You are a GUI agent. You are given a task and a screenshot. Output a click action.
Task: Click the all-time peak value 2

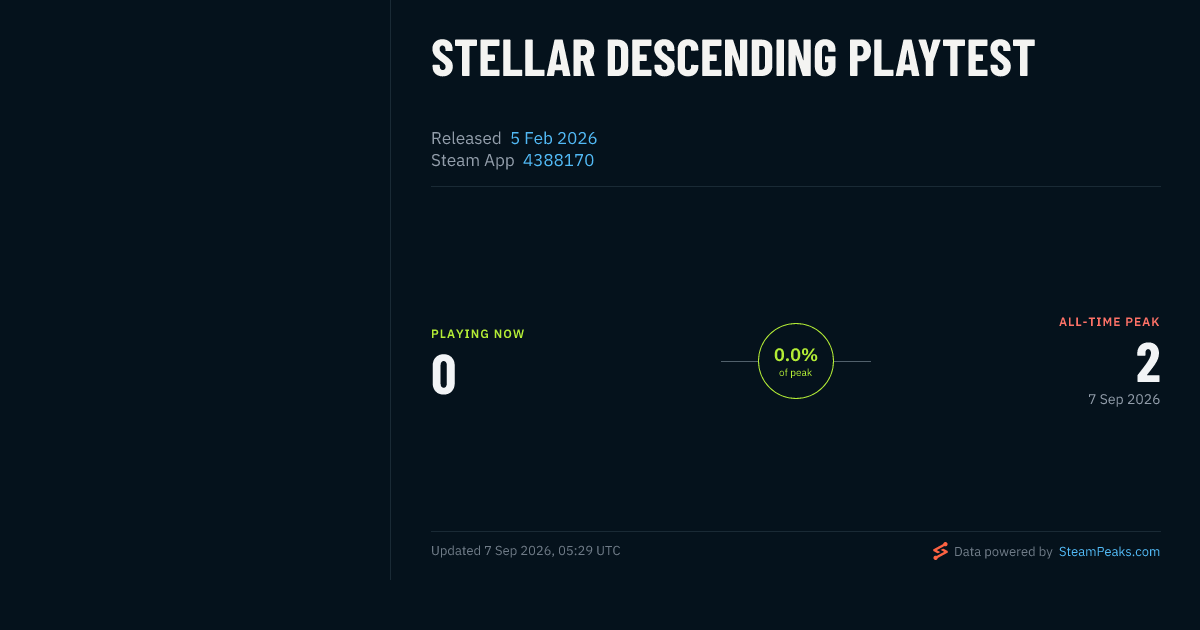pyautogui.click(x=1148, y=364)
